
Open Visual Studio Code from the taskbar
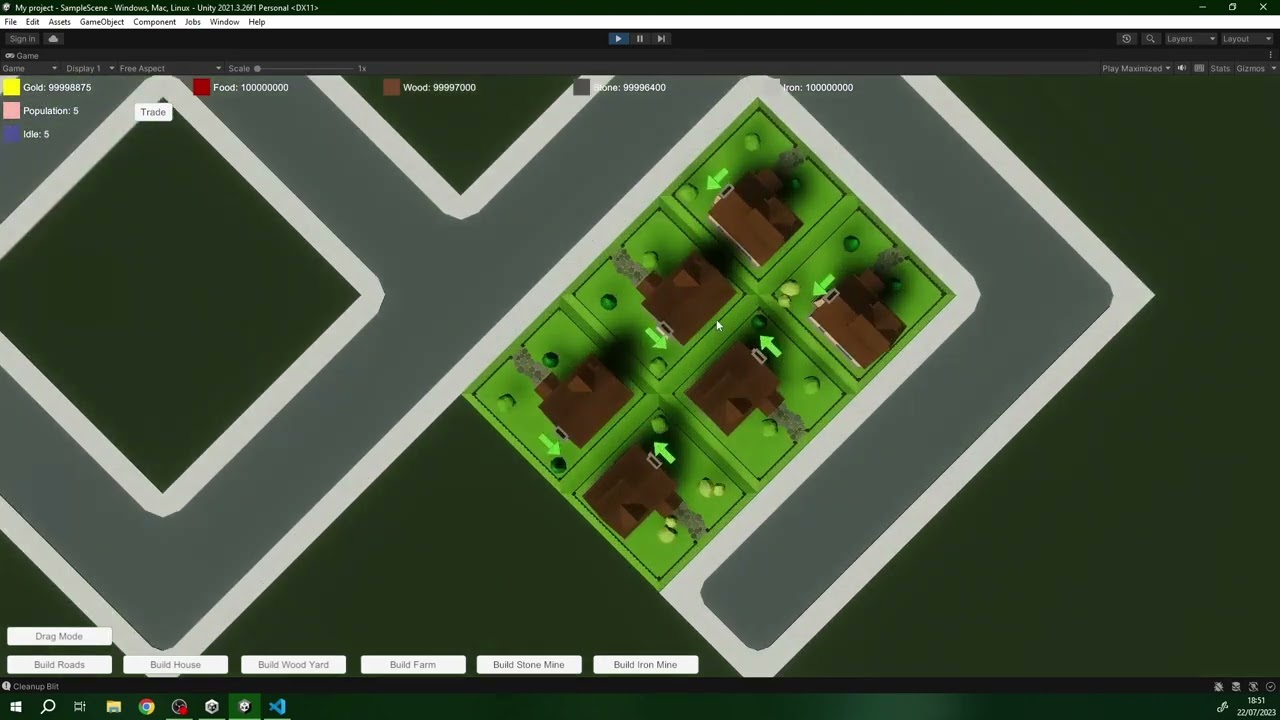tap(277, 707)
